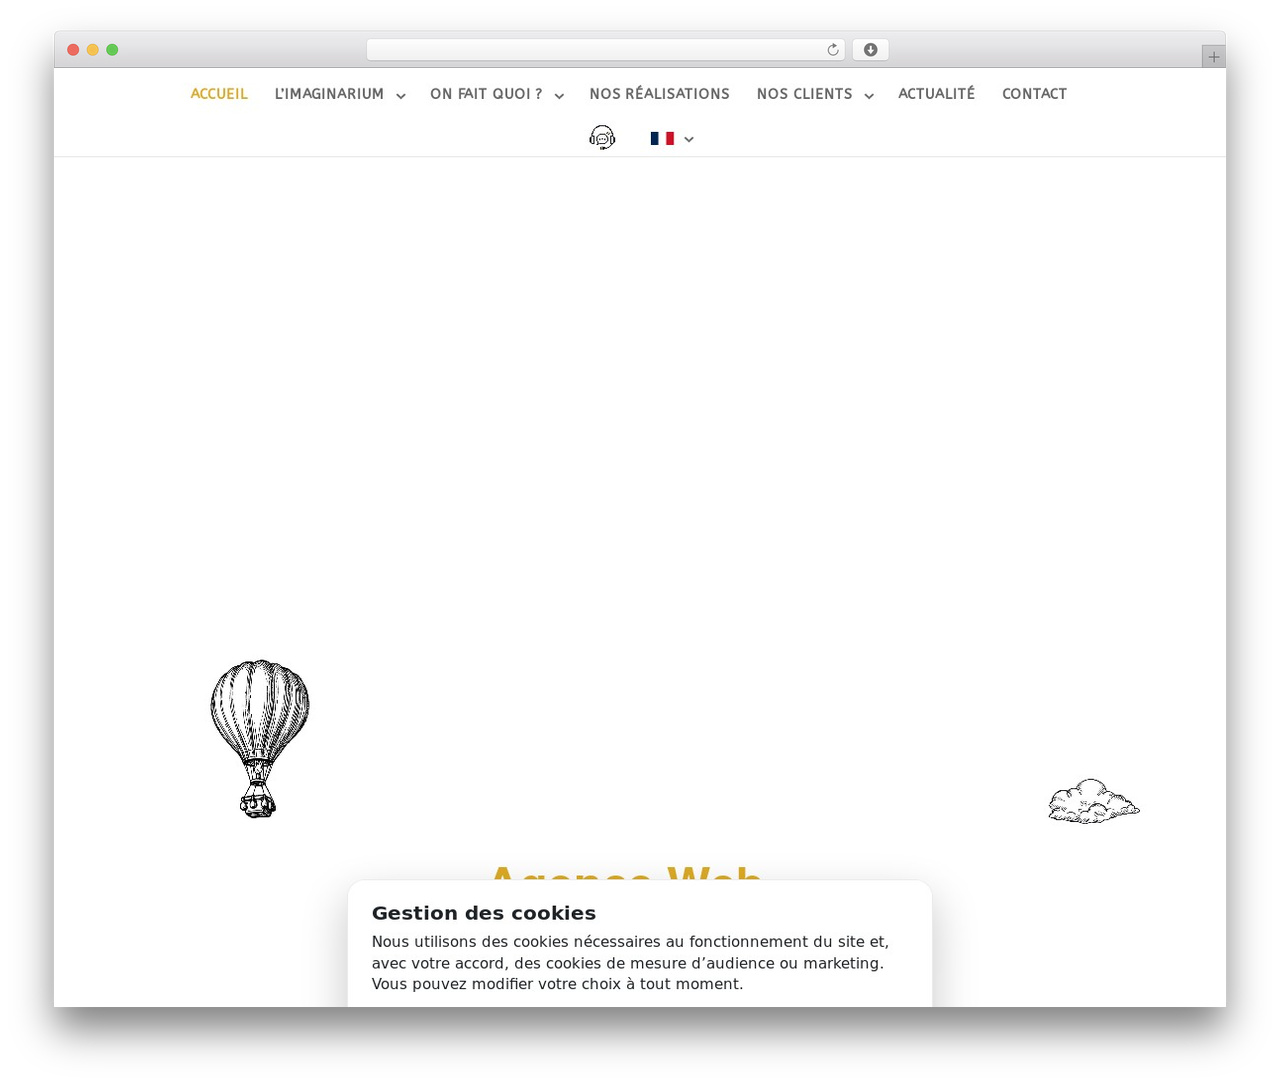Expand the L'Imaginarium submenu chevron

click(401, 96)
